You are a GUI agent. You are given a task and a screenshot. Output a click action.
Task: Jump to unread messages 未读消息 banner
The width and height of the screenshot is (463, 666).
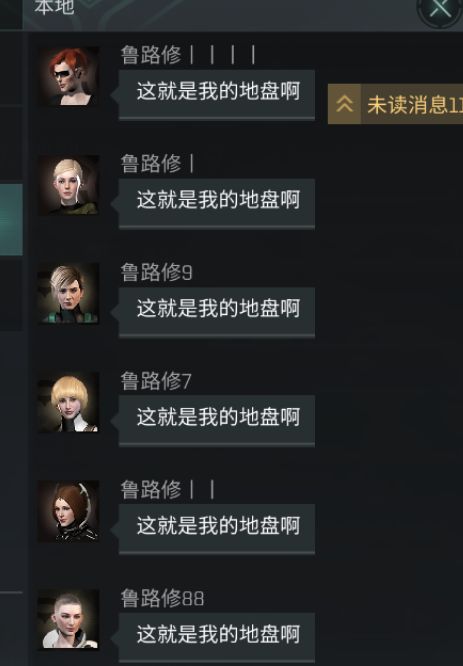tap(395, 104)
